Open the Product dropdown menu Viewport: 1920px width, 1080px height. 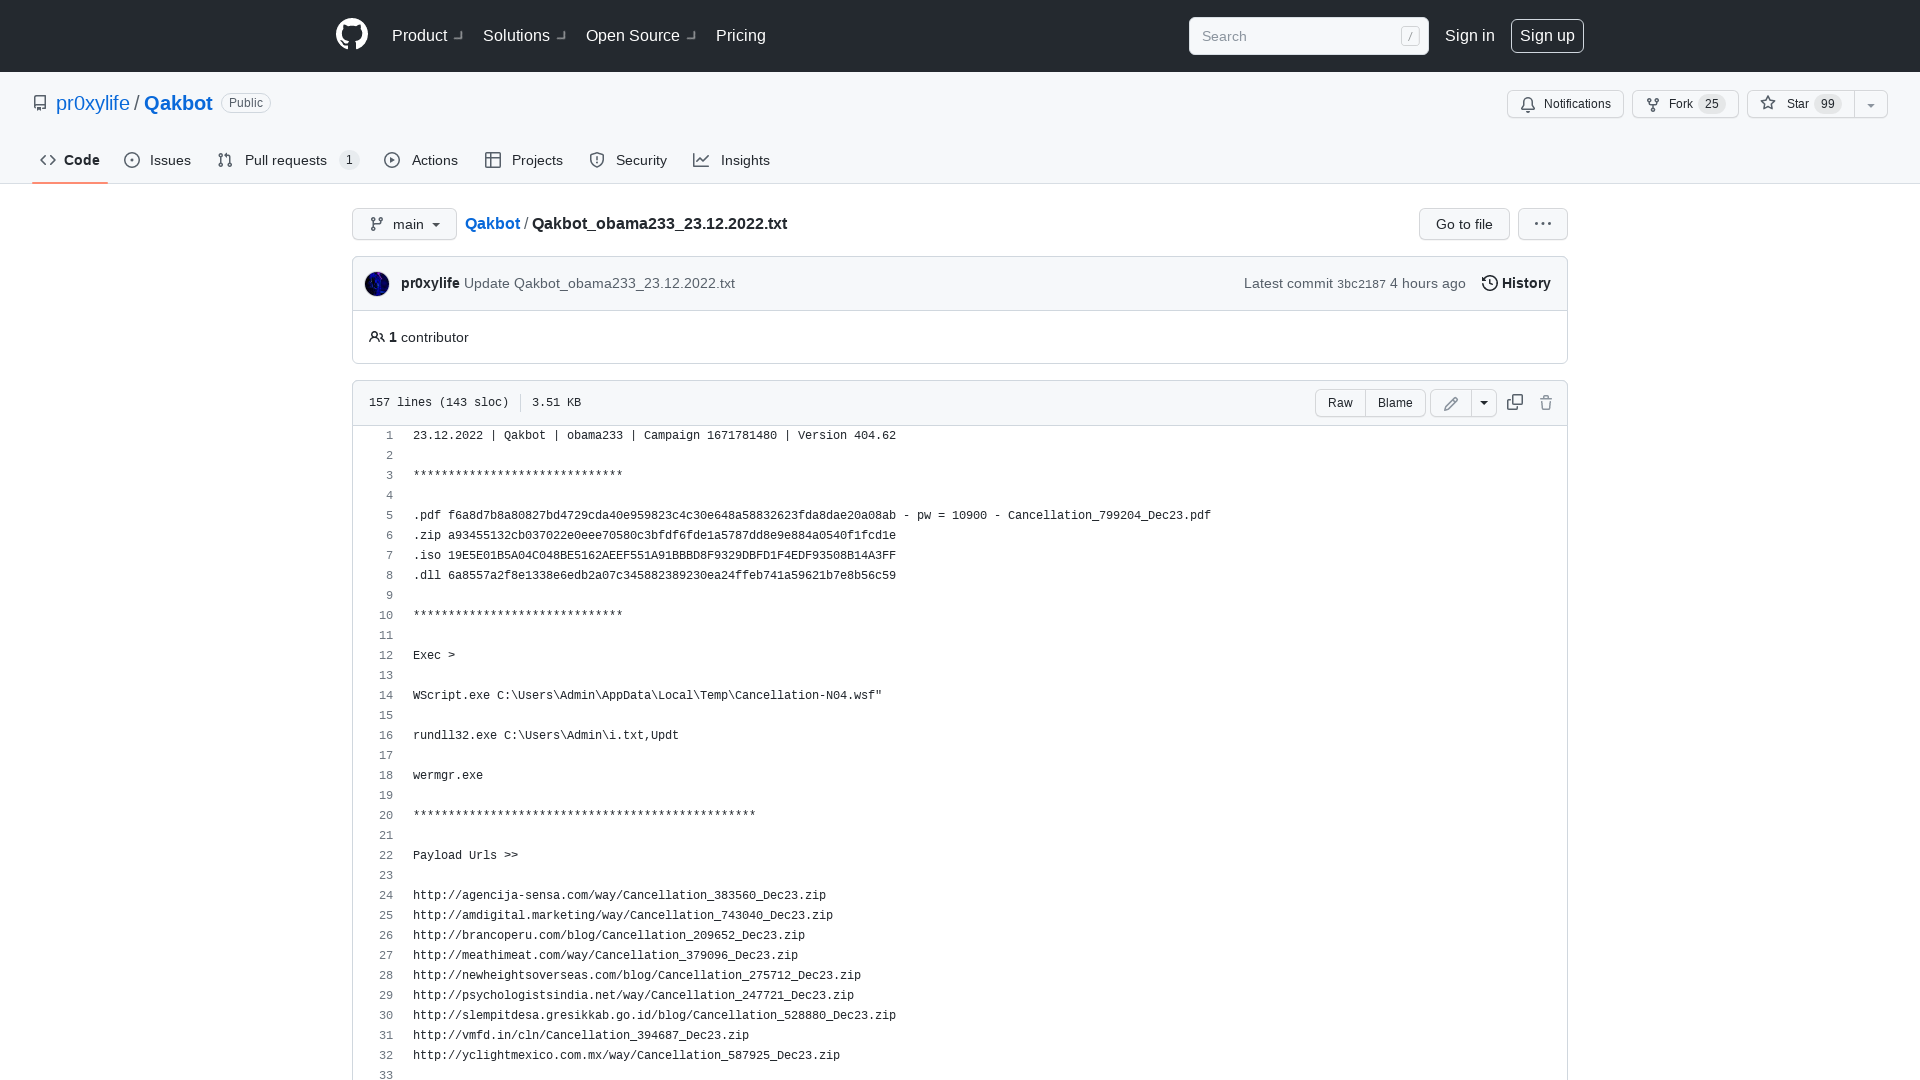pyautogui.click(x=427, y=36)
